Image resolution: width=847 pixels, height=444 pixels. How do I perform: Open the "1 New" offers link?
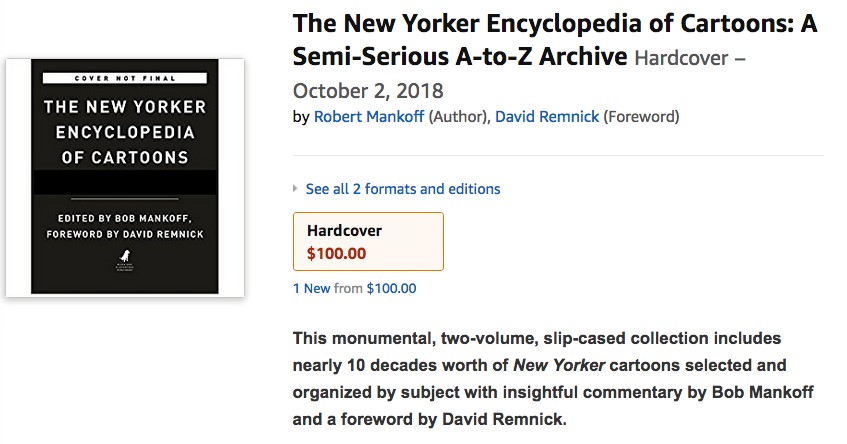pos(311,288)
